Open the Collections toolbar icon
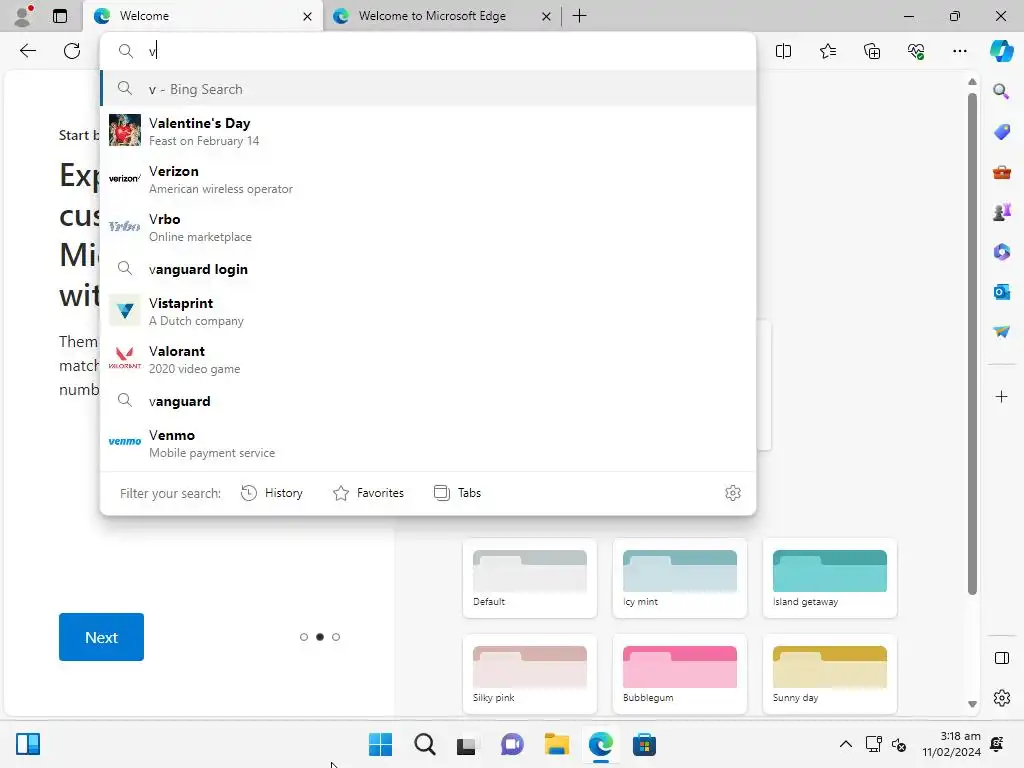This screenshot has height=768, width=1024. (872, 51)
